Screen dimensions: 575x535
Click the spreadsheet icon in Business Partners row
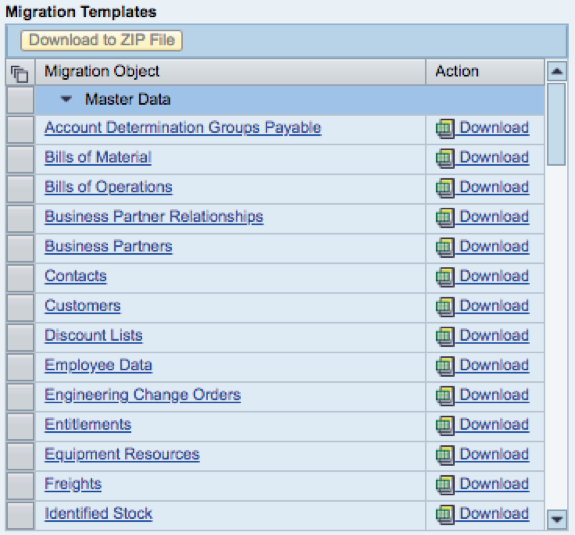pyautogui.click(x=445, y=248)
